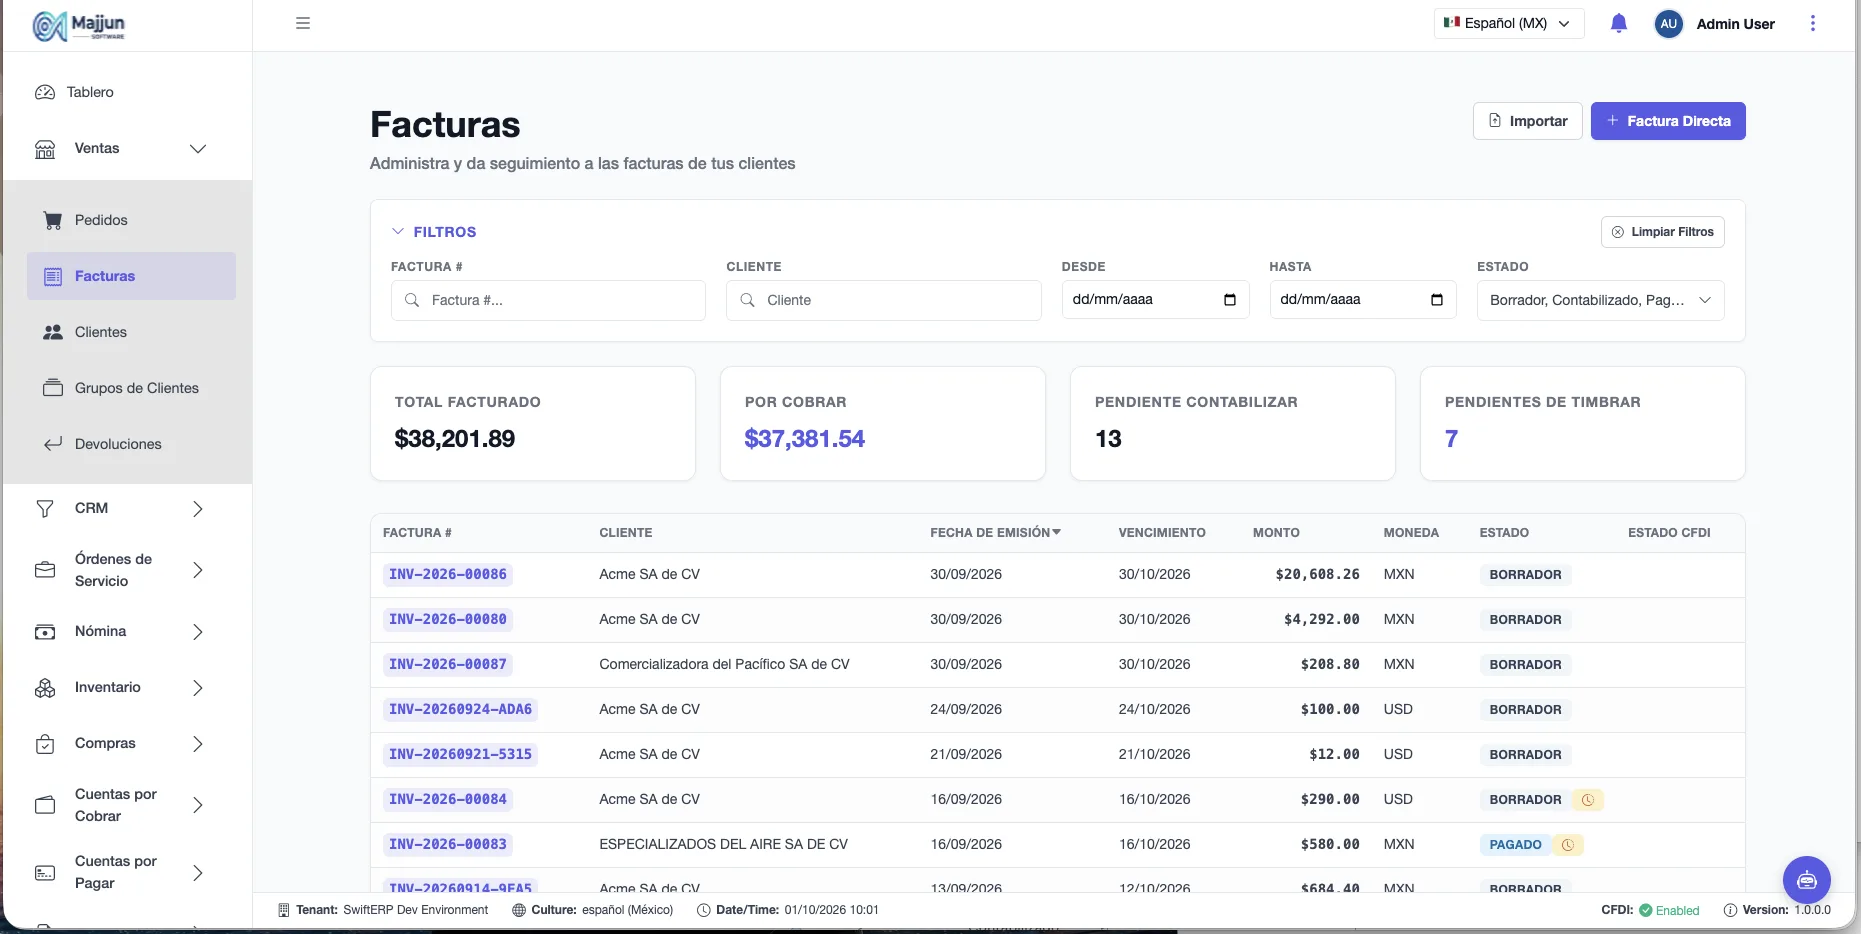The image size is (1861, 934).
Task: Click the Tablero dashboard icon
Action: click(x=45, y=92)
